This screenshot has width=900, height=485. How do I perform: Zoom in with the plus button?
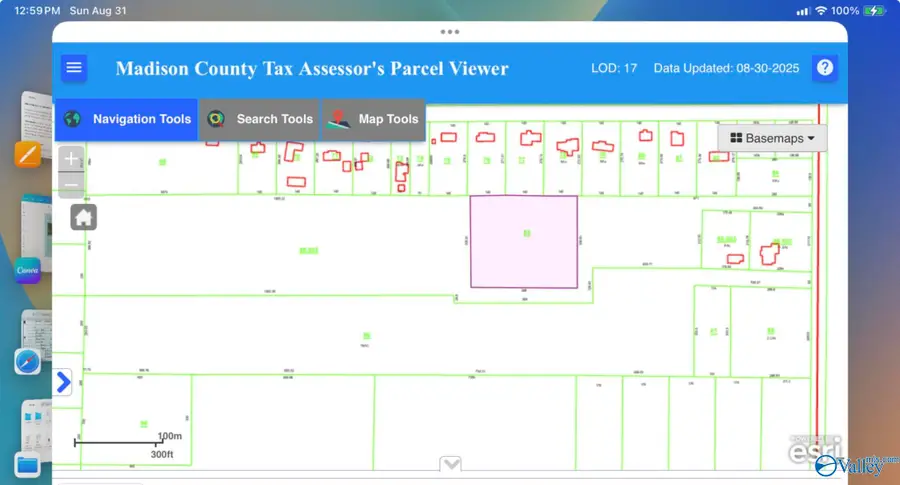click(x=71, y=159)
